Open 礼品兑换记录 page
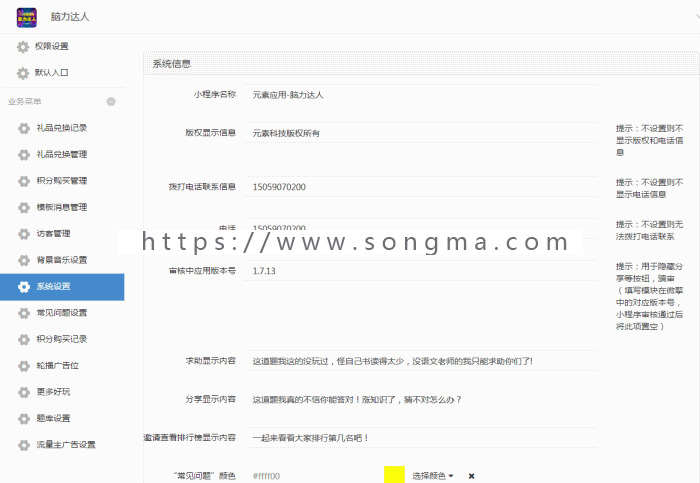This screenshot has width=700, height=483. point(62,128)
